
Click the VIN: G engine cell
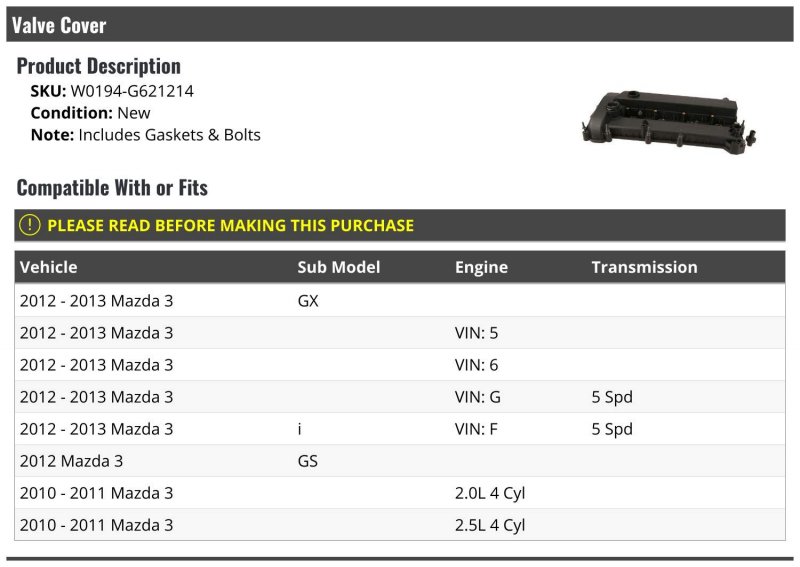coord(478,397)
